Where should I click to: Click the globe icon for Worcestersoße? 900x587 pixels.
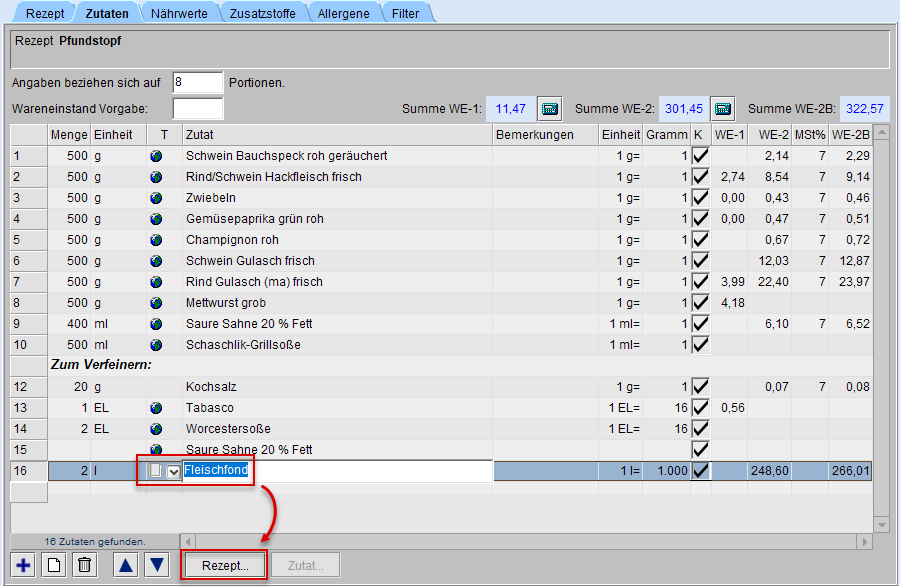pos(156,429)
